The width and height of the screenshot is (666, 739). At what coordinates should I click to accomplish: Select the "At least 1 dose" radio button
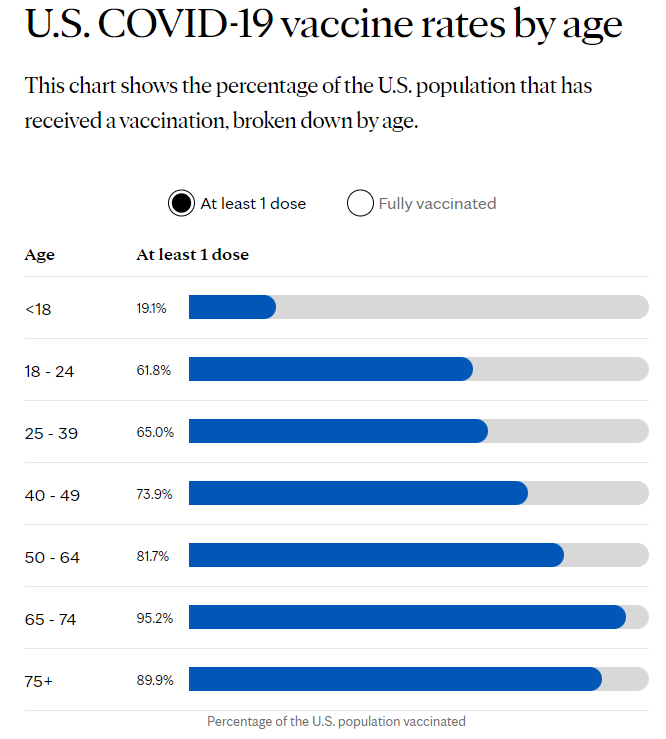[181, 203]
